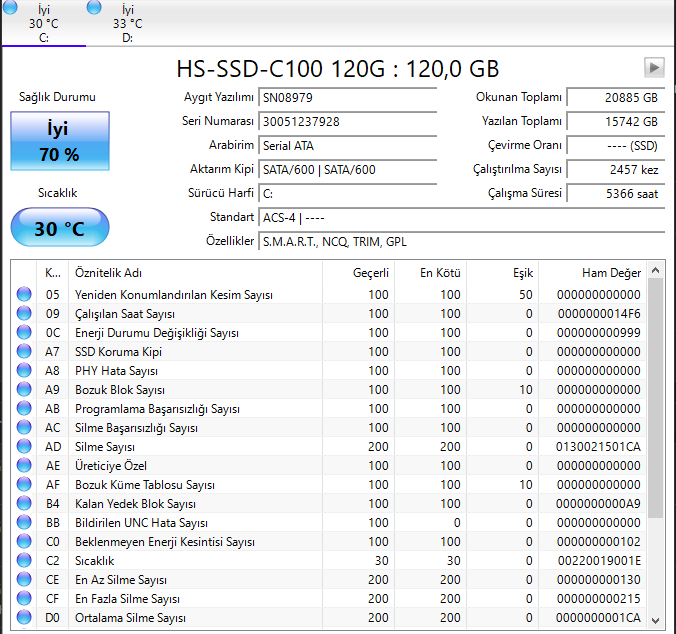Click status orb for Bildirilen UNC Hata Sayısı

[24, 523]
